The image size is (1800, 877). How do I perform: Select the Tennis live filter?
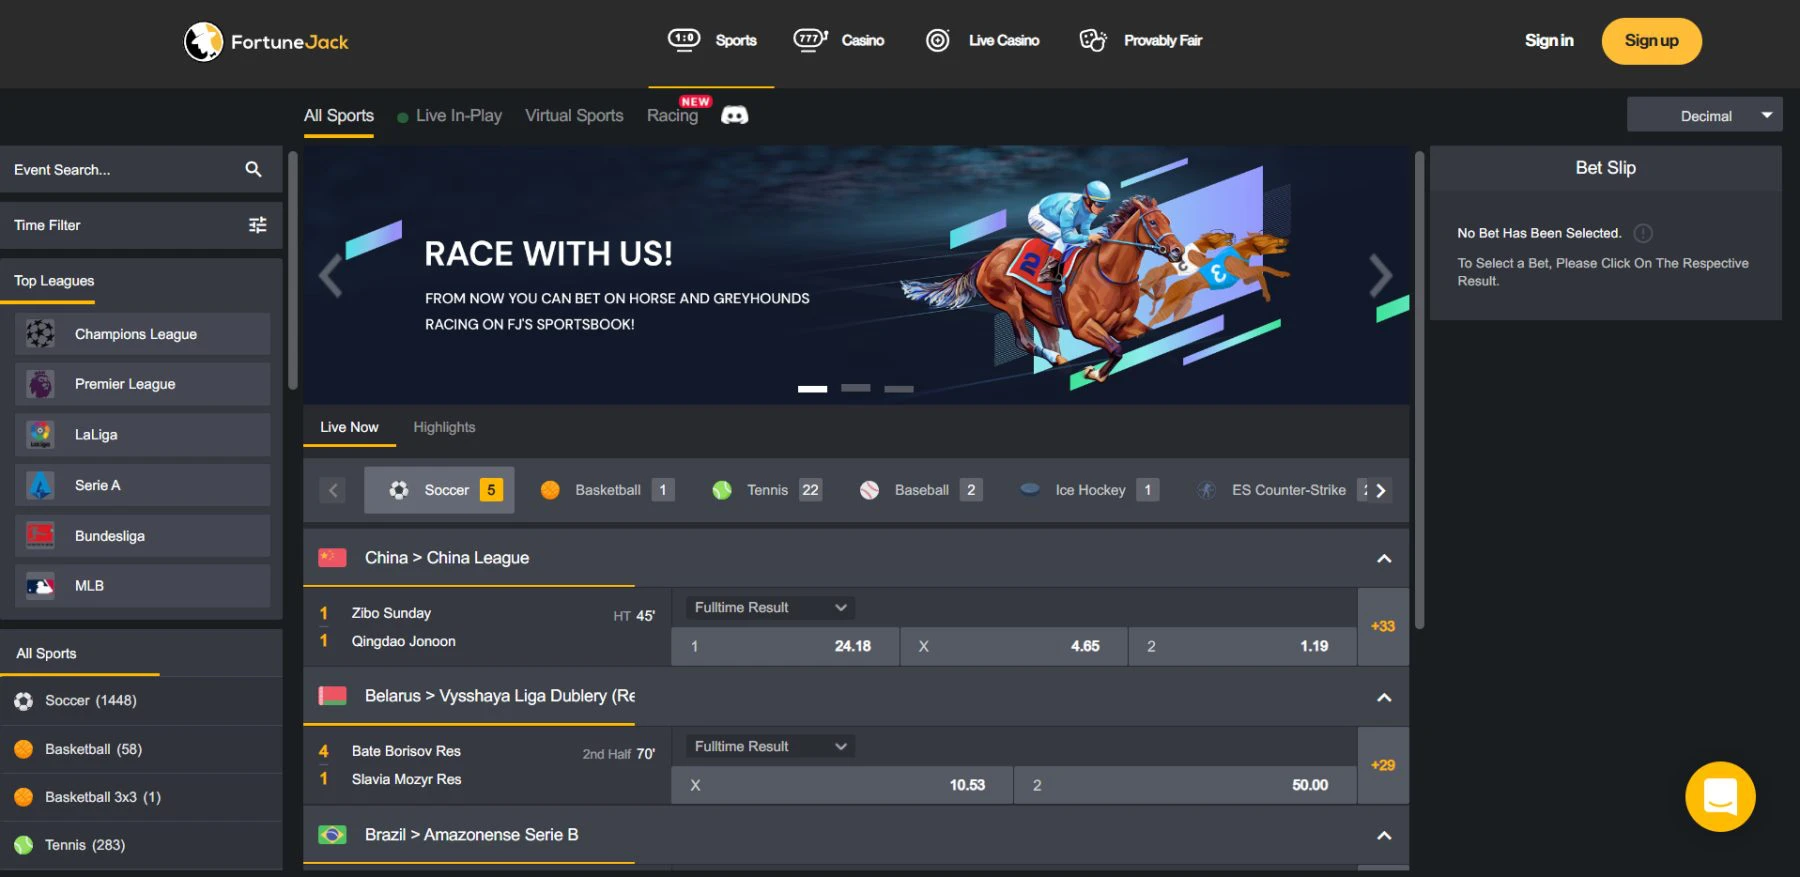(x=767, y=490)
